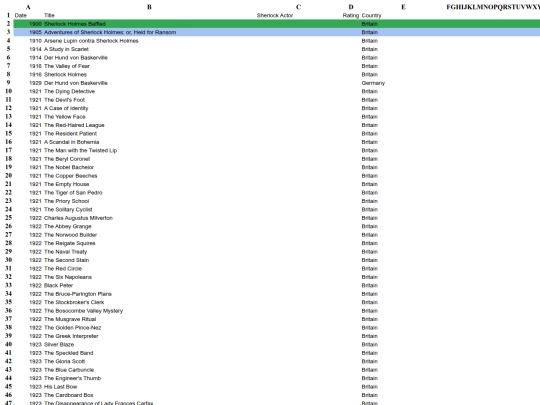Click 'The Abbey Grange' cell
Image resolution: width=540 pixels, height=405 pixels.
point(68,226)
